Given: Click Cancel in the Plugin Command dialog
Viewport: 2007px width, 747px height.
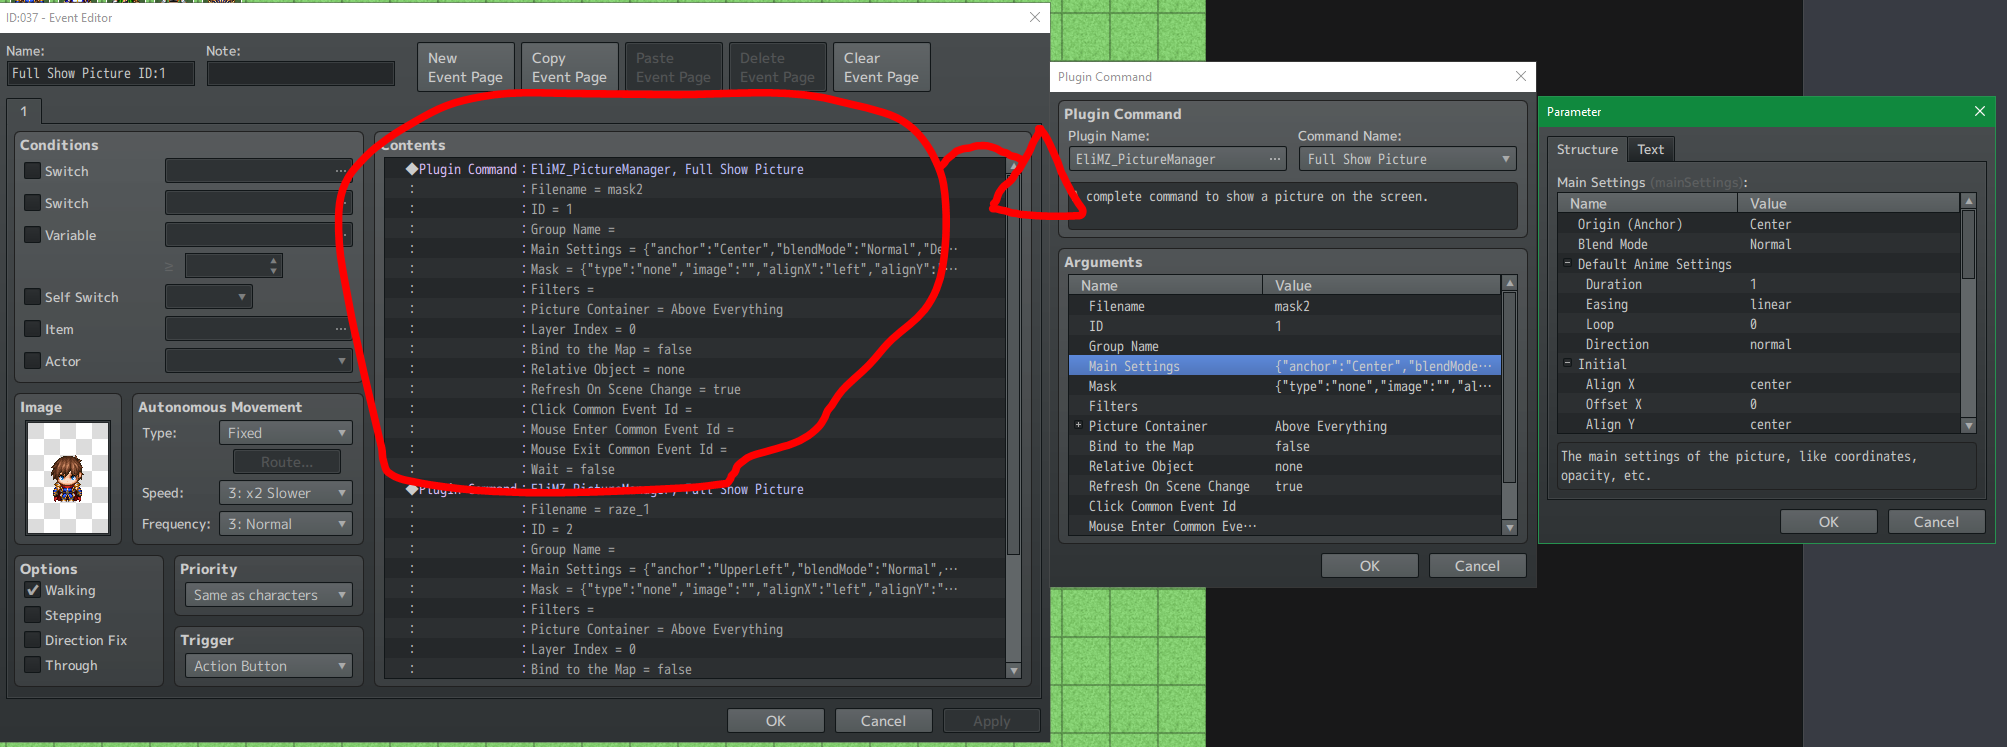Looking at the screenshot, I should 1478,566.
